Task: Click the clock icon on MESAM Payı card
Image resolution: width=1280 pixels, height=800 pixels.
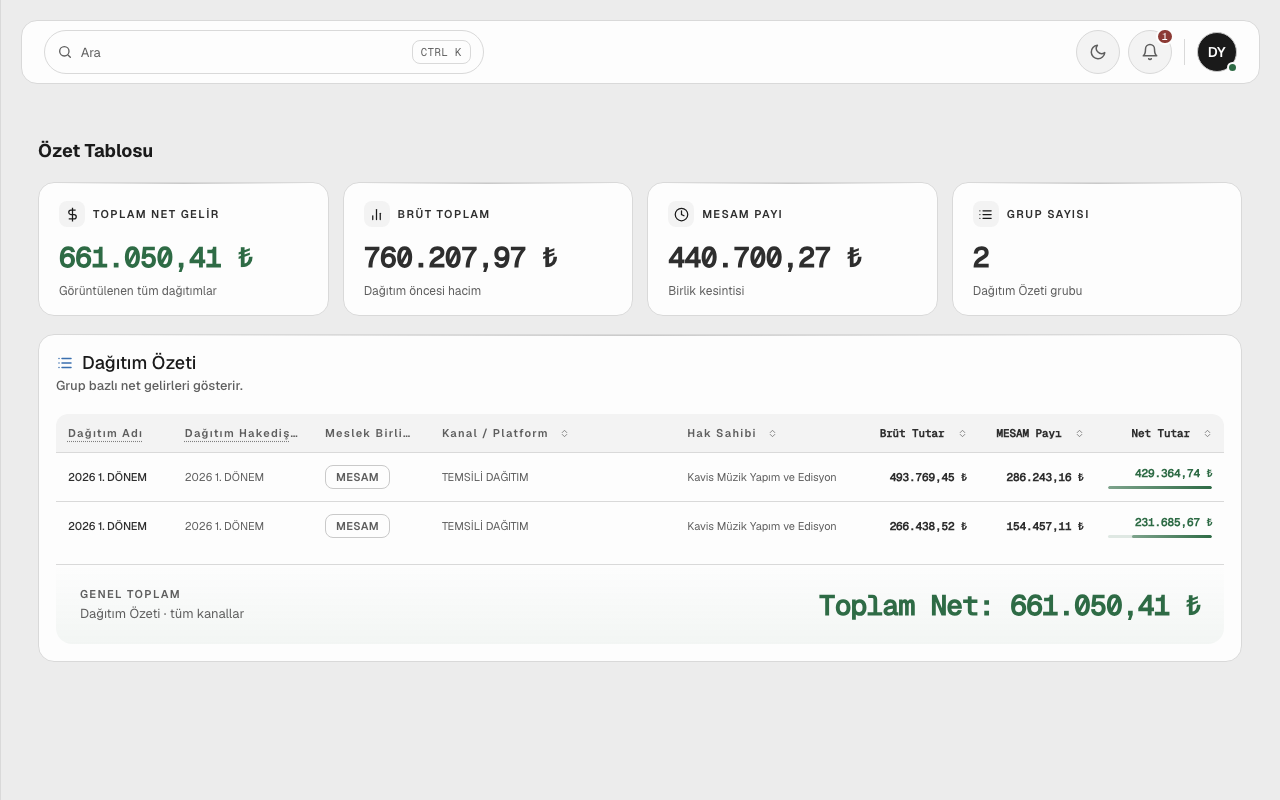Action: coord(681,214)
